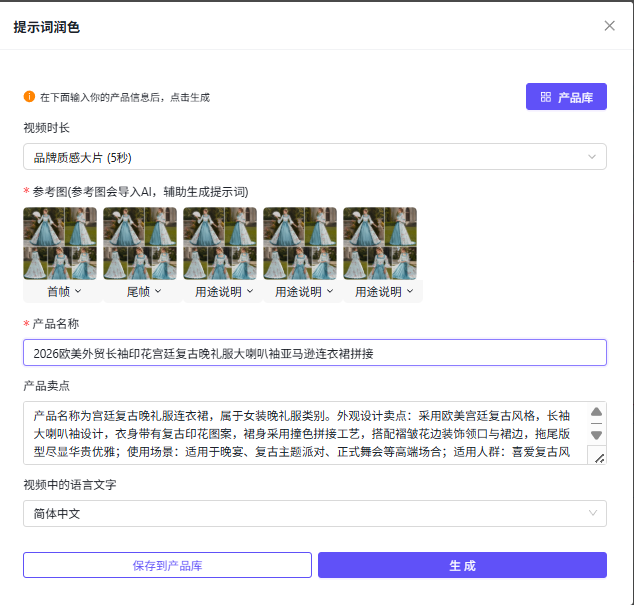Click the down arrow of 产品卖点 scrollbar

point(596,435)
